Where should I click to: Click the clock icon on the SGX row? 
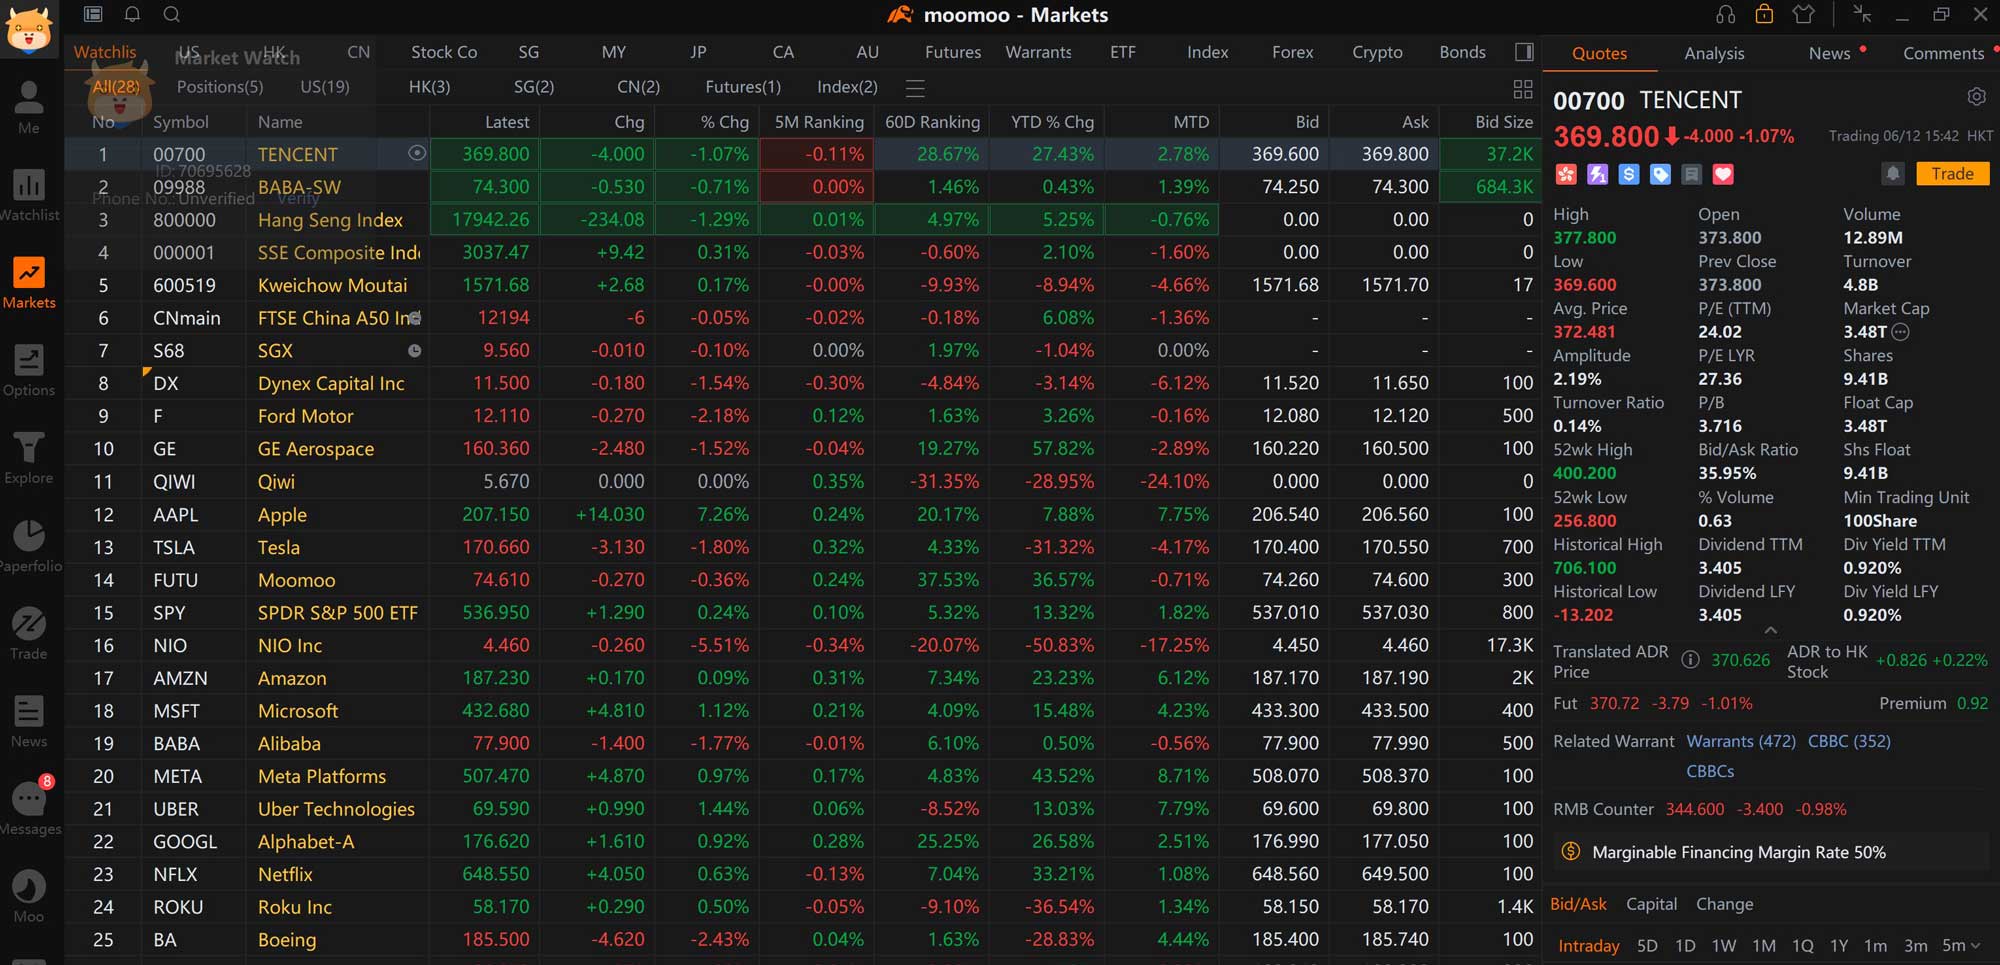[x=414, y=350]
